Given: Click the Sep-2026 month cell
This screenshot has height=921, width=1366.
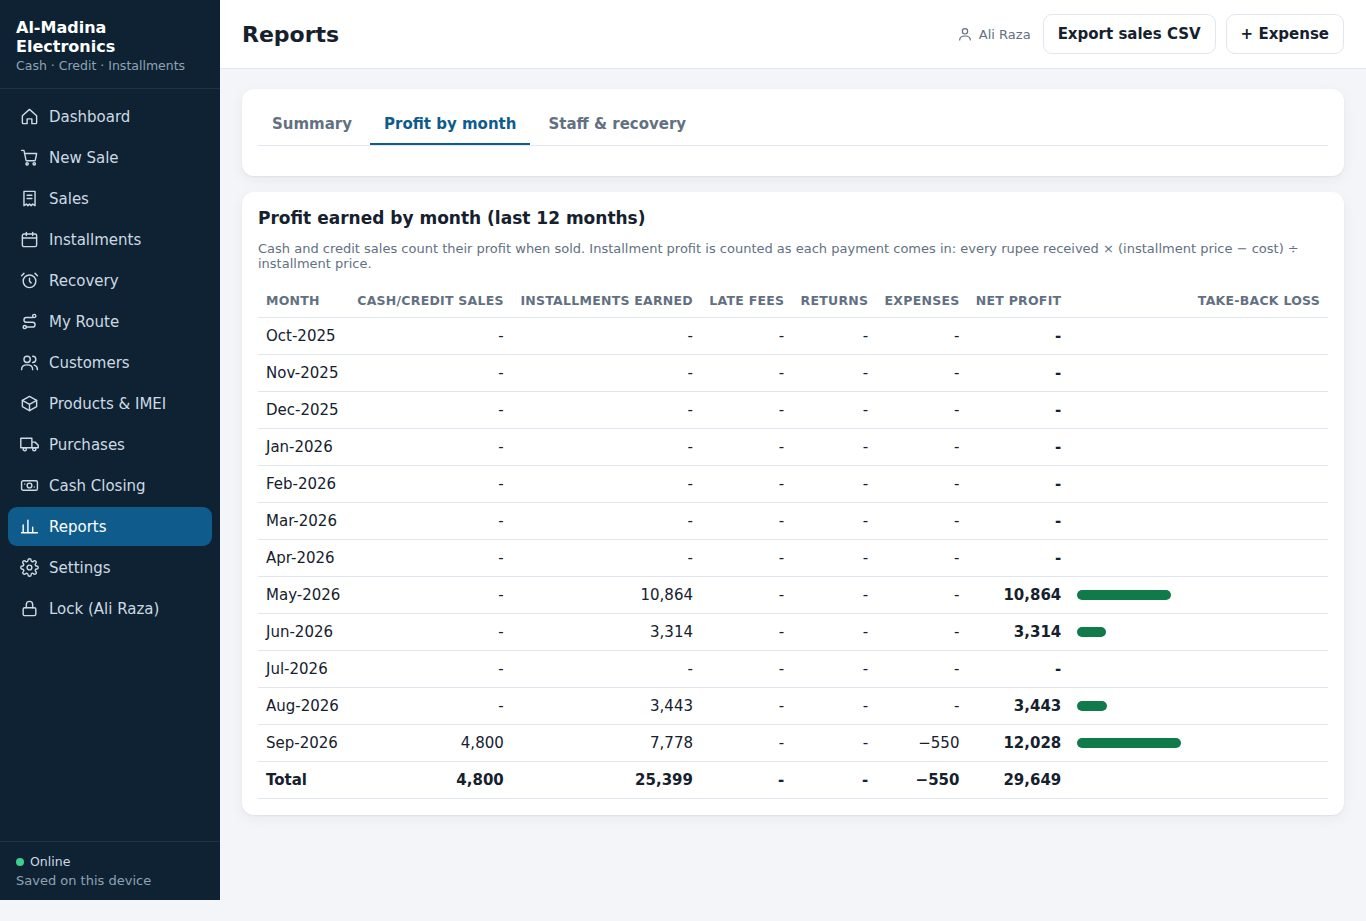Looking at the screenshot, I should (x=302, y=743).
